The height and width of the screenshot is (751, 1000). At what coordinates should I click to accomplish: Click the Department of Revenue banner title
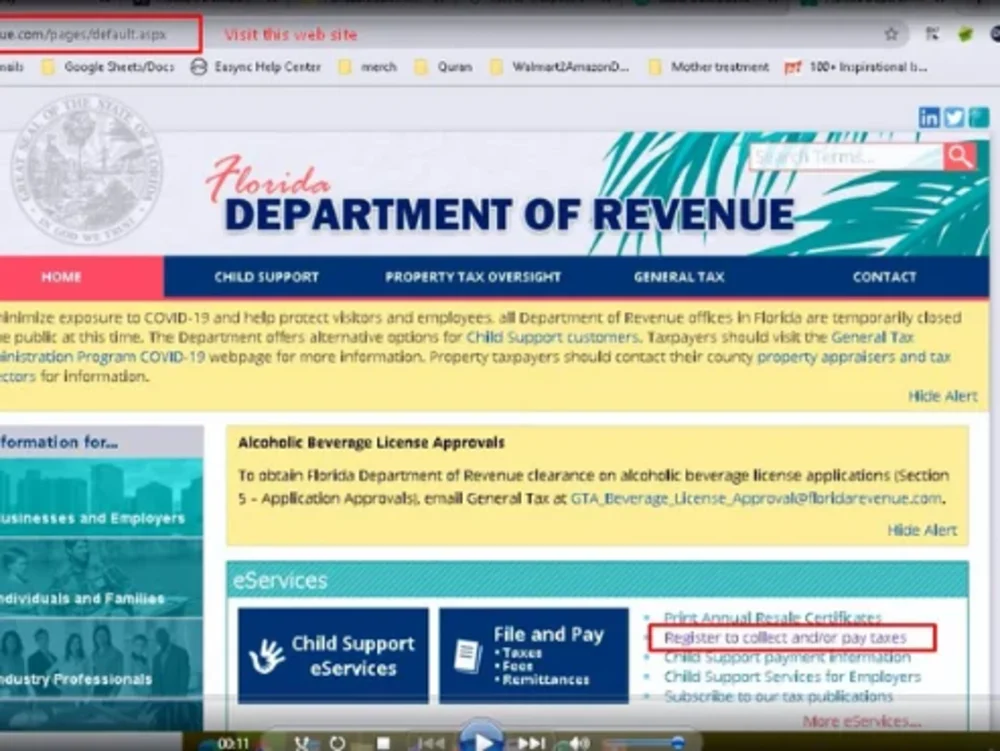tap(509, 213)
